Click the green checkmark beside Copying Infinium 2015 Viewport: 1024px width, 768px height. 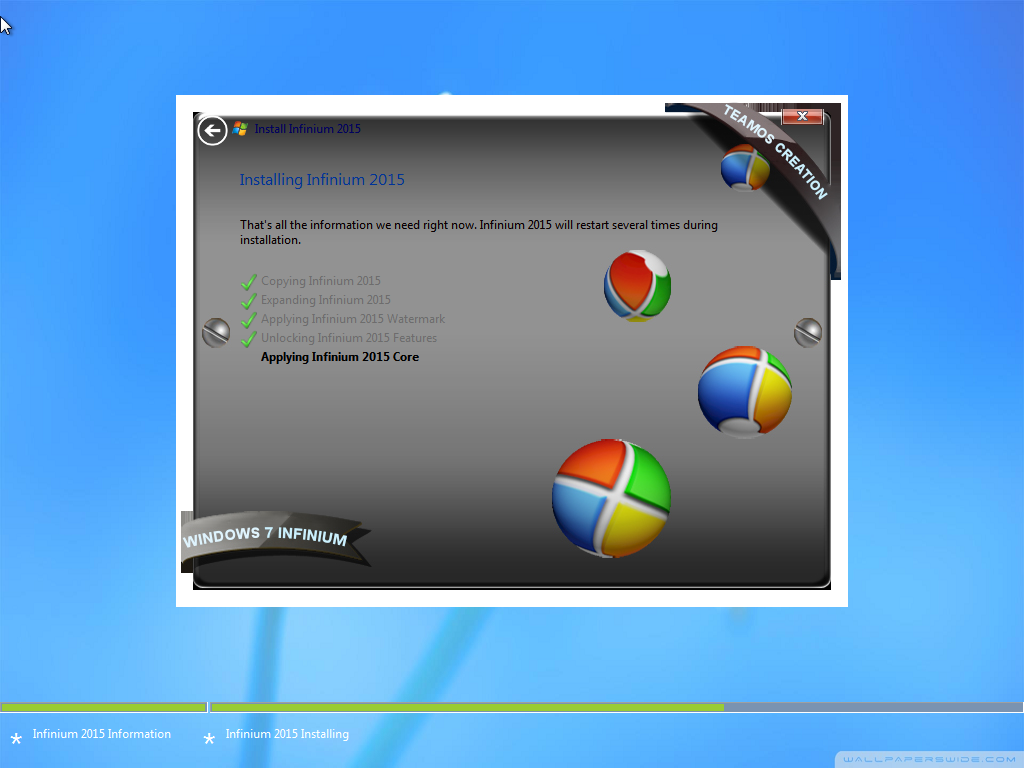click(x=249, y=282)
